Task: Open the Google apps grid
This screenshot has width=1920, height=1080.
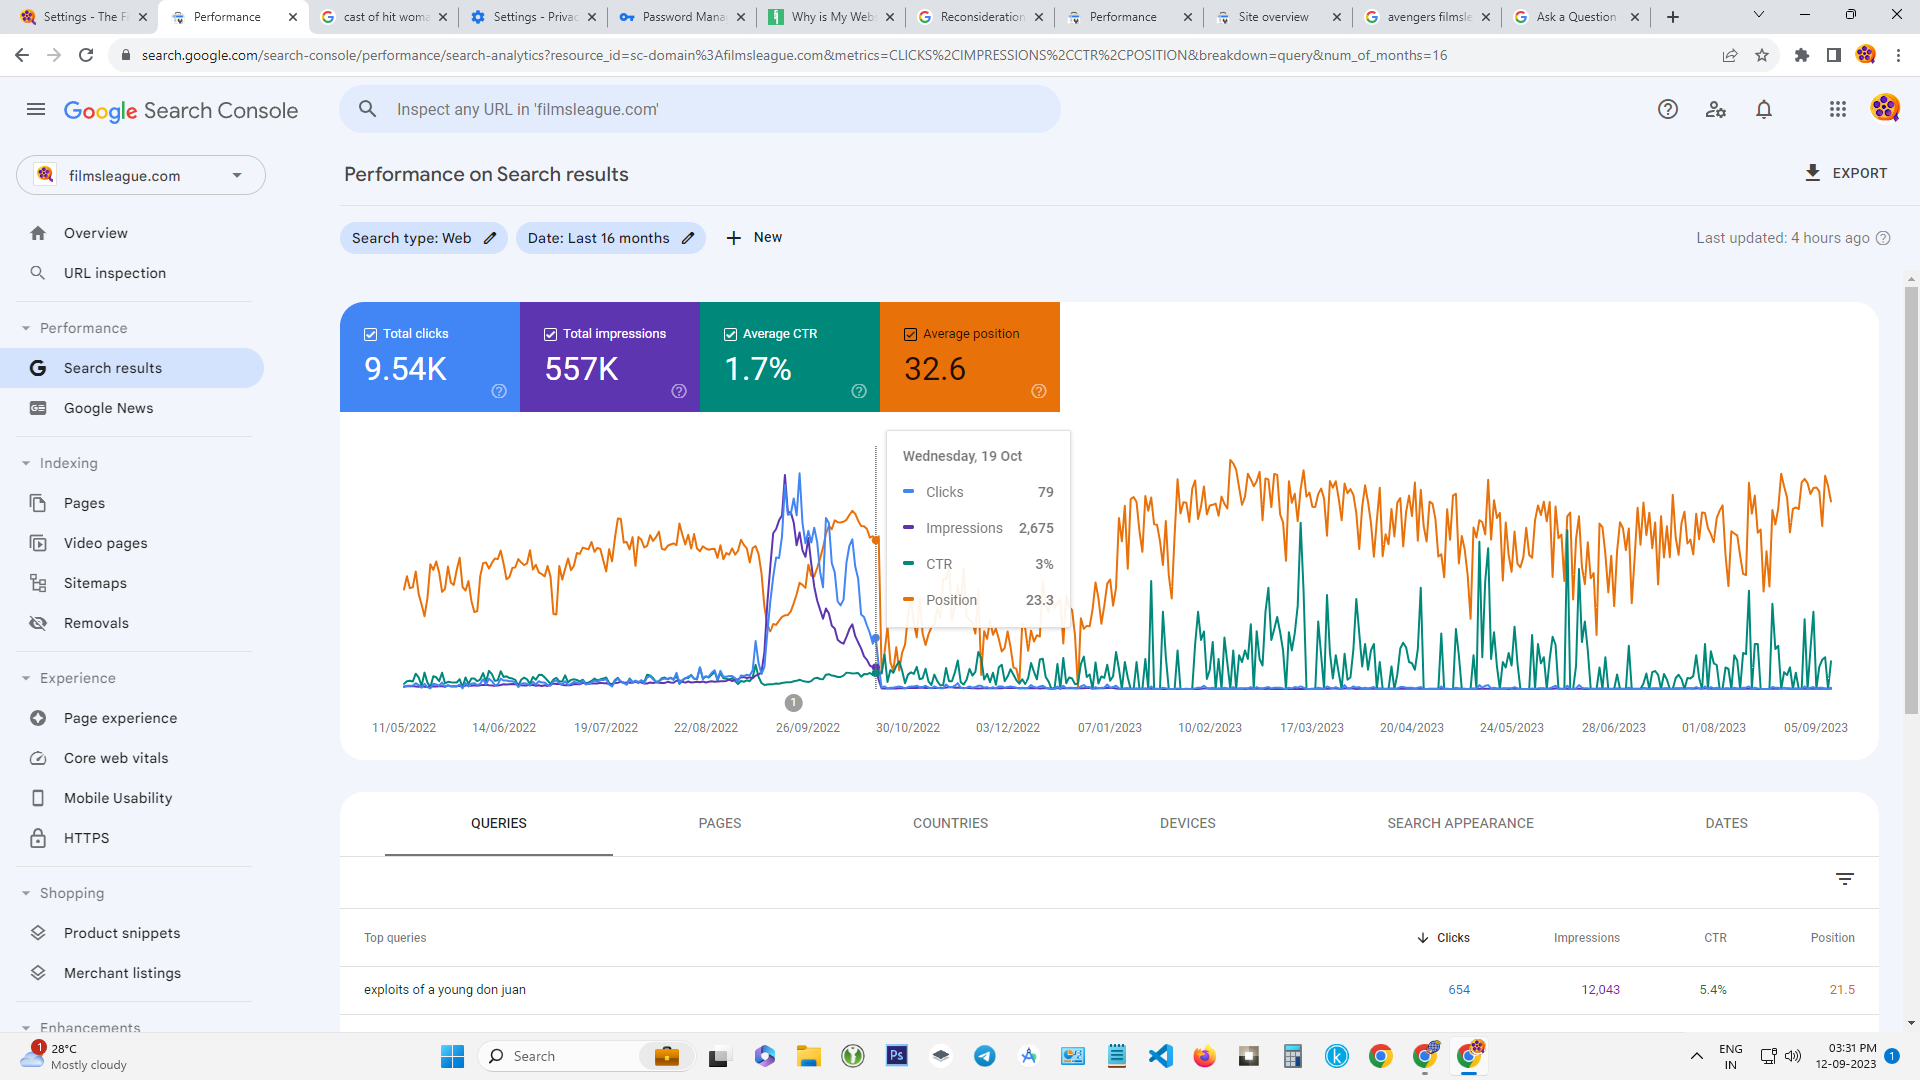Action: click(x=1838, y=110)
